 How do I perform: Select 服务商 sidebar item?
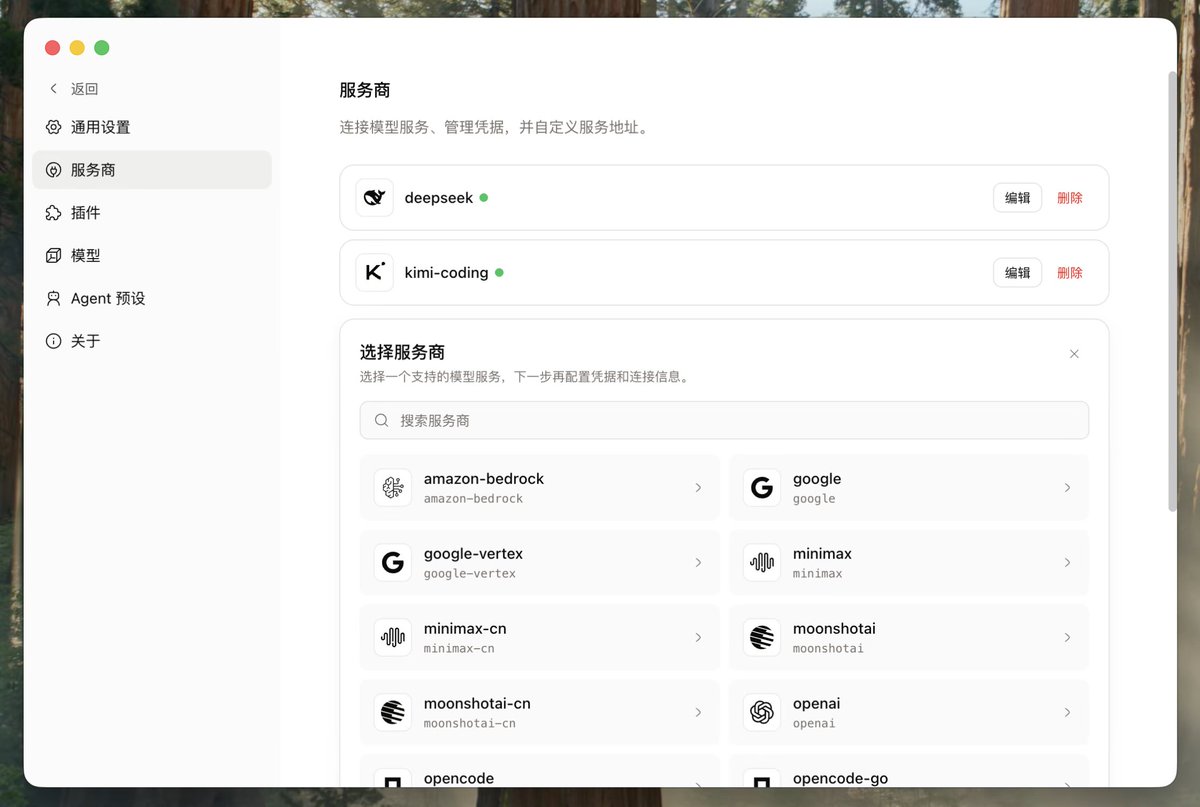(x=152, y=170)
